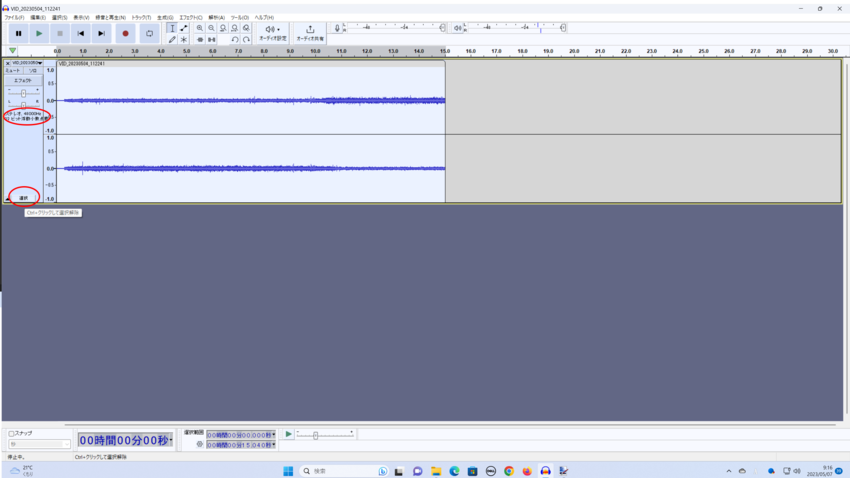
Task: Open the Windows Start button
Action: pyautogui.click(x=288, y=471)
